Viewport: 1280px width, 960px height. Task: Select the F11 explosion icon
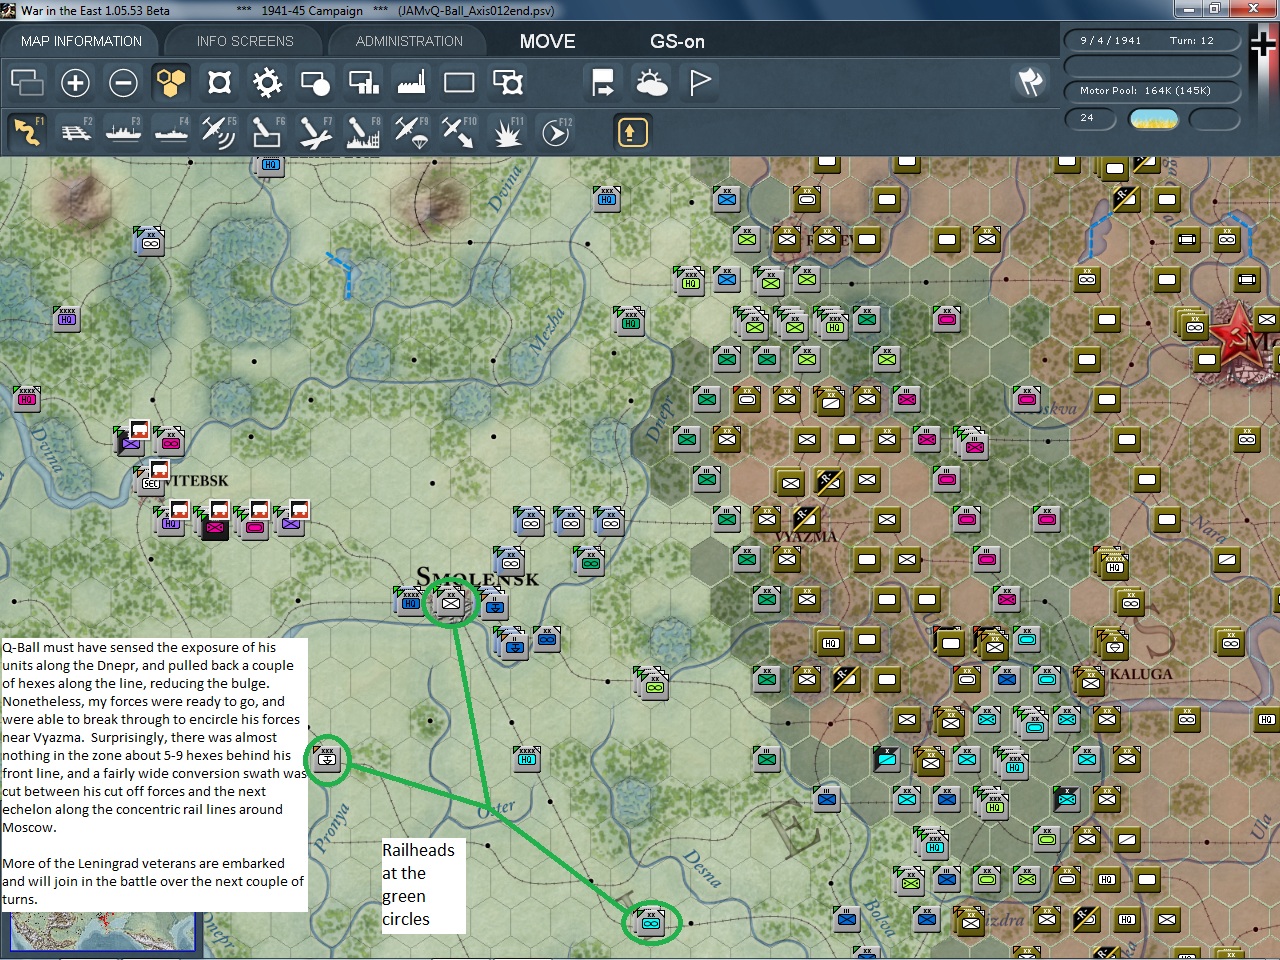[x=507, y=132]
